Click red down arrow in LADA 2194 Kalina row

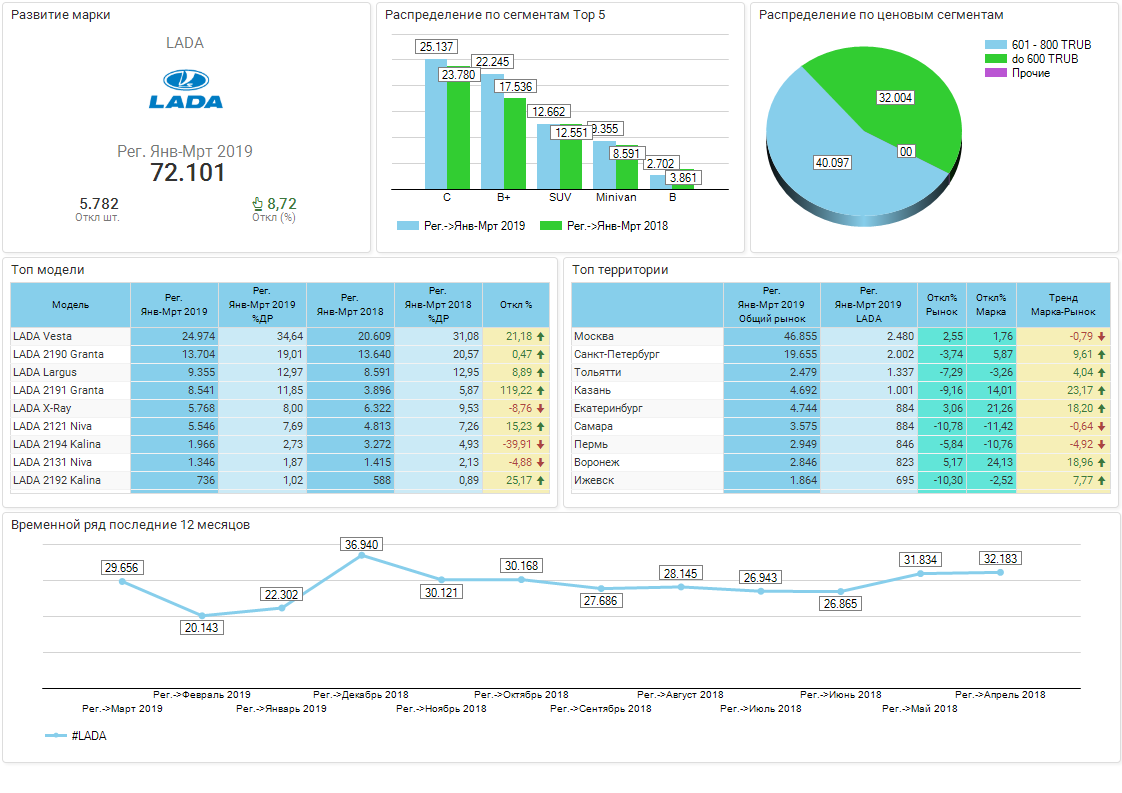[540, 445]
